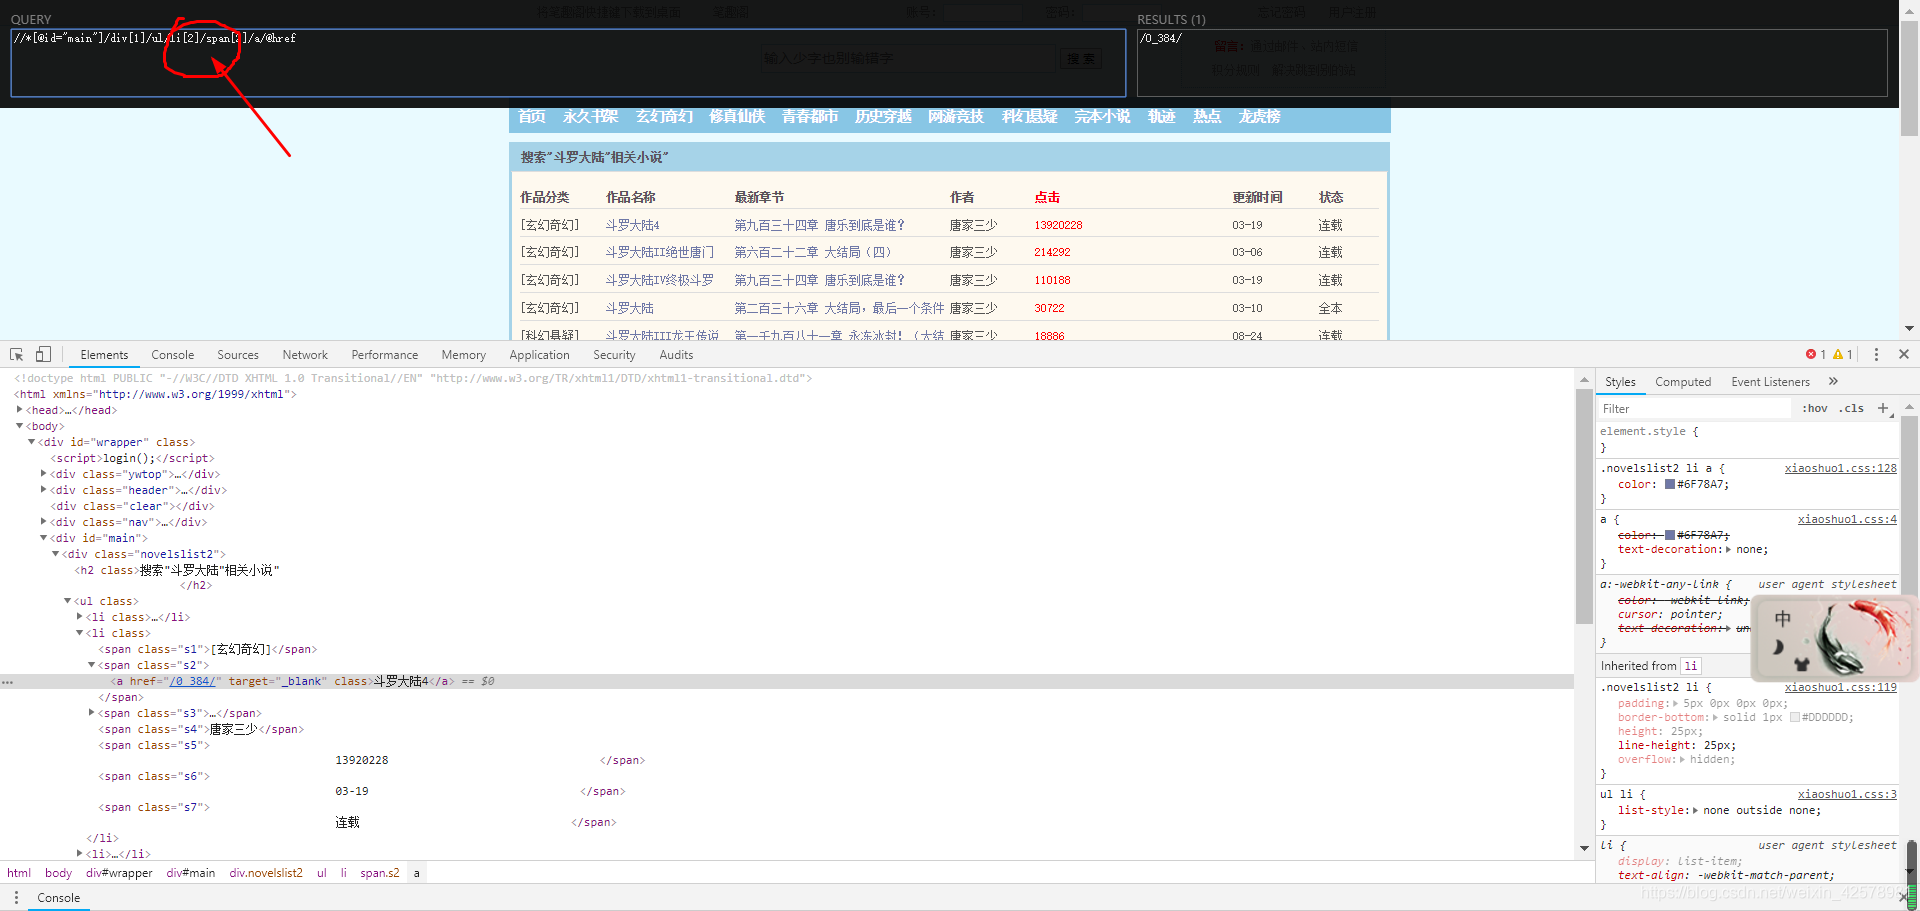Open the 斗罗大陆4 novel link

coord(632,225)
